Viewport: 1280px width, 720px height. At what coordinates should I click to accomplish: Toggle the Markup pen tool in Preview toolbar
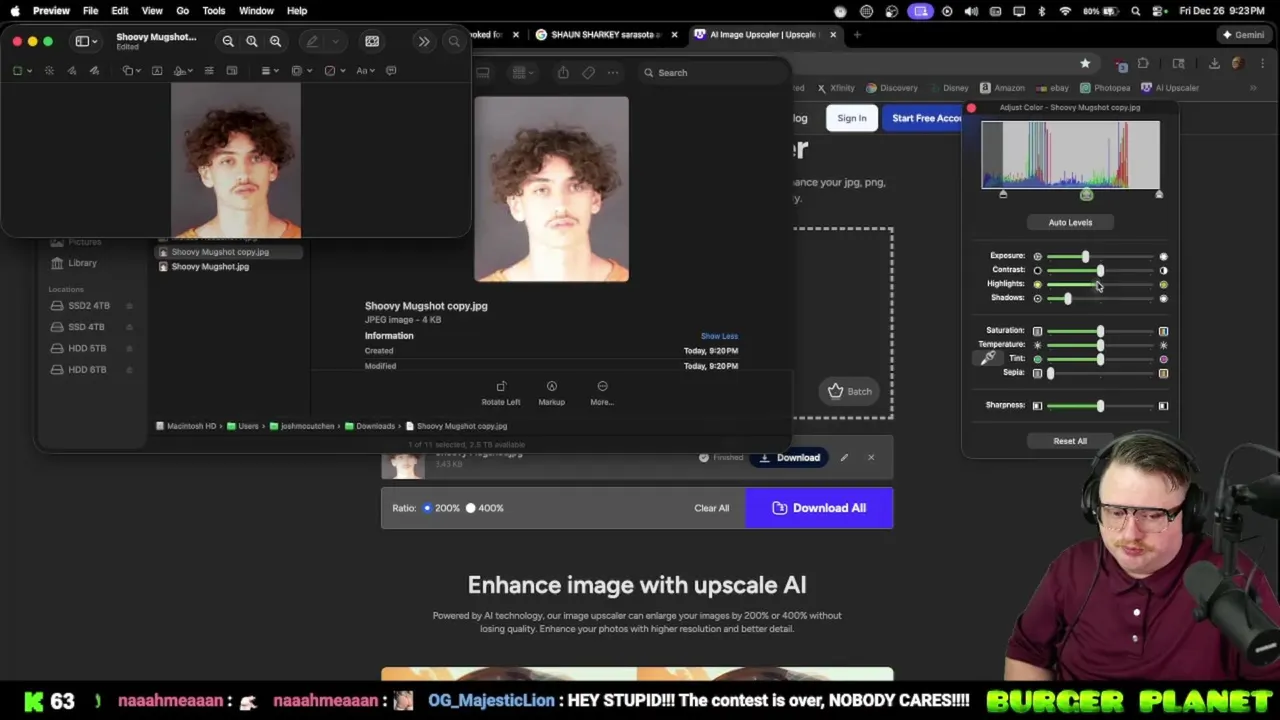313,41
